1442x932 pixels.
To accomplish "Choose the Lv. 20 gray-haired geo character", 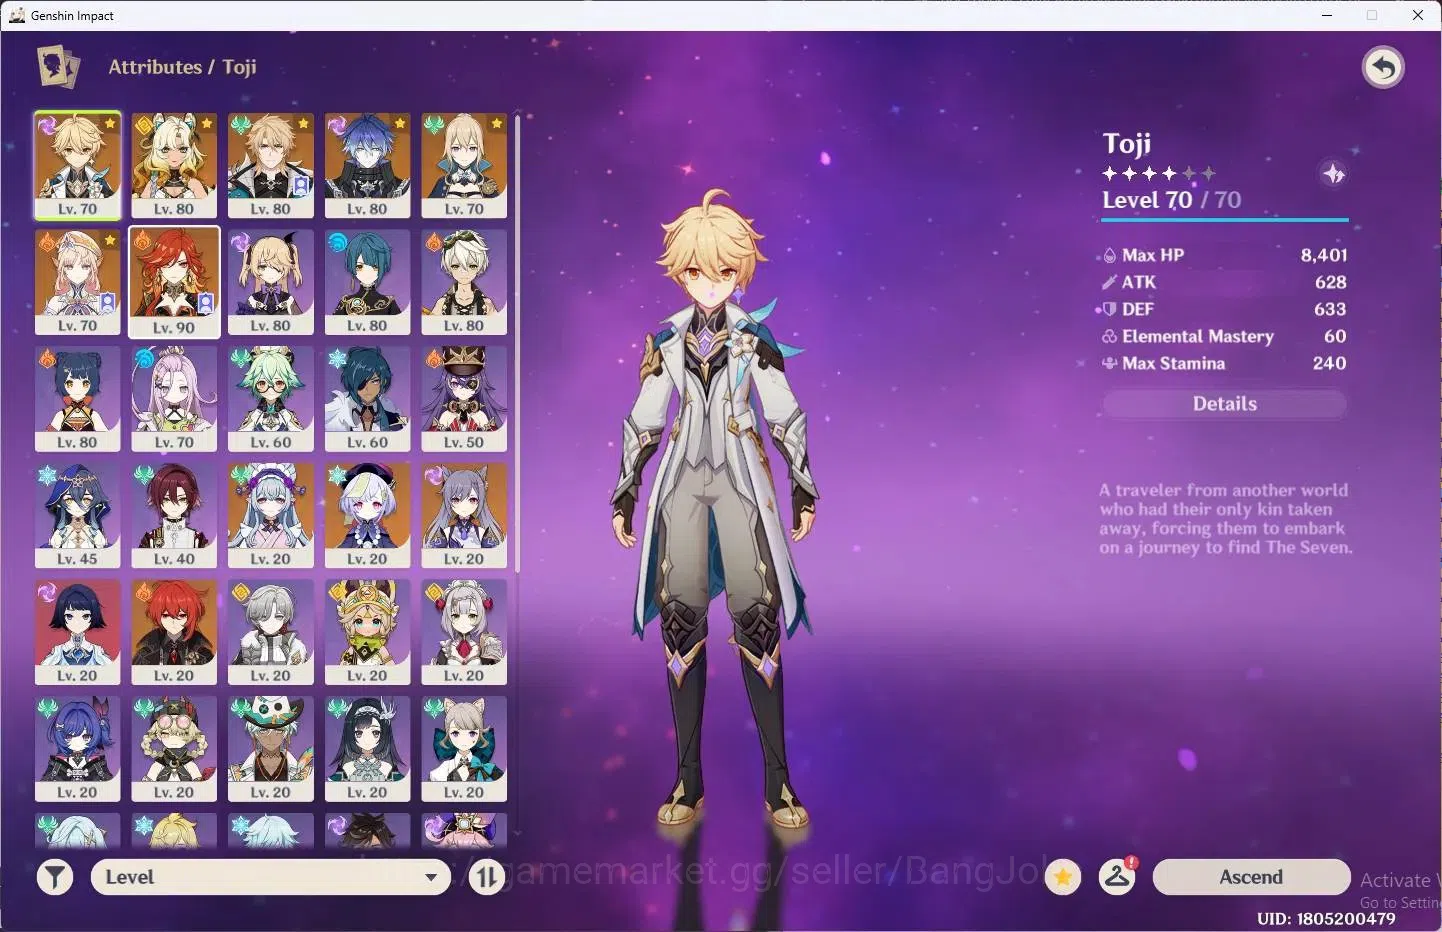I will (x=270, y=632).
